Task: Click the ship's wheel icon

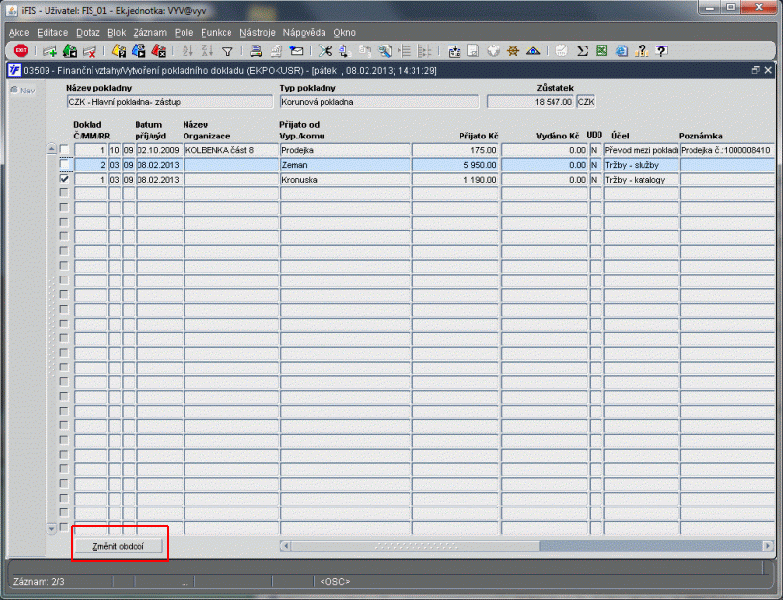Action: 513,51
